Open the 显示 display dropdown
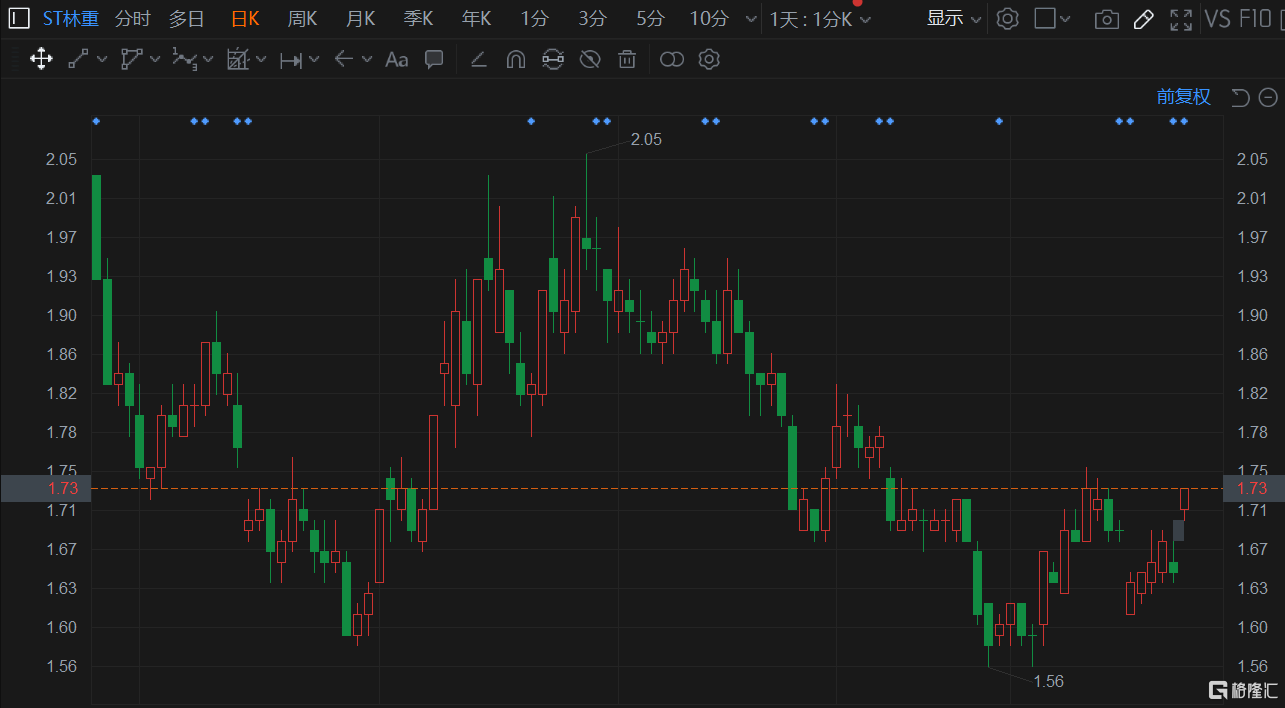Screen dimensions: 1285x708 tap(953, 18)
